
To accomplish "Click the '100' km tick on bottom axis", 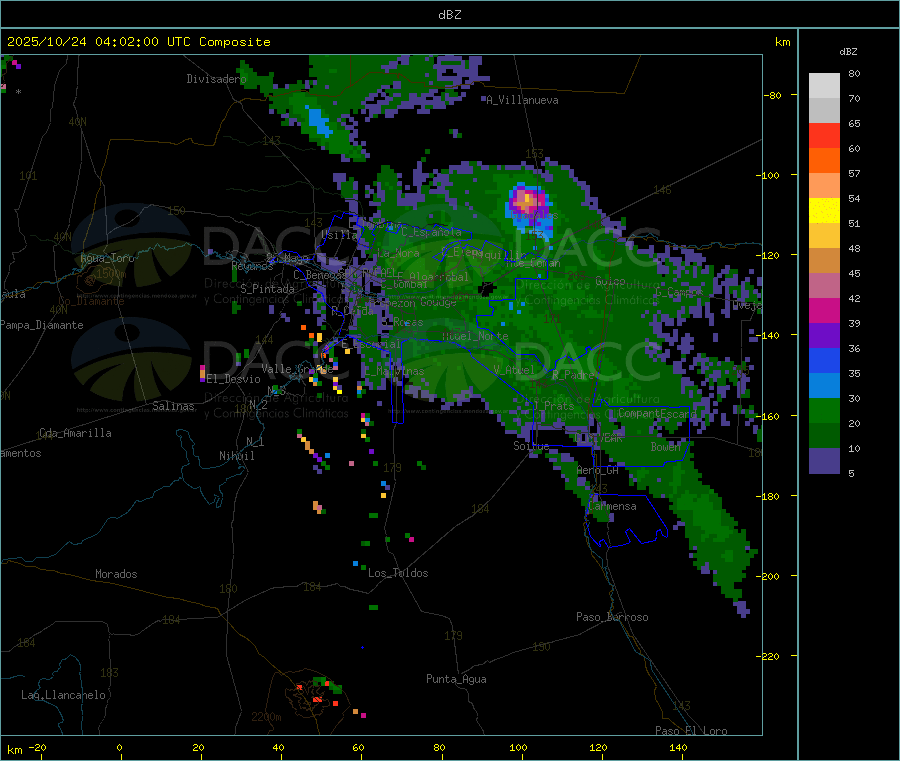I will pos(518,748).
